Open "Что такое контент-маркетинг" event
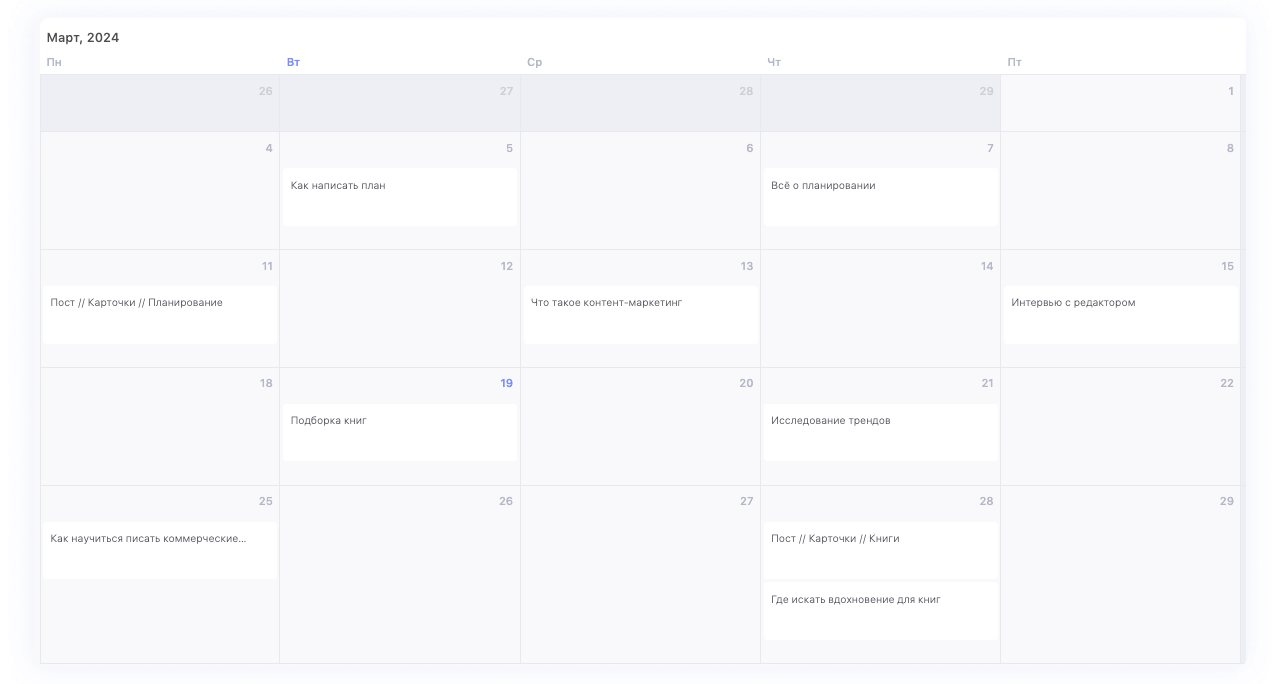This screenshot has width=1279, height=684. pyautogui.click(x=640, y=315)
